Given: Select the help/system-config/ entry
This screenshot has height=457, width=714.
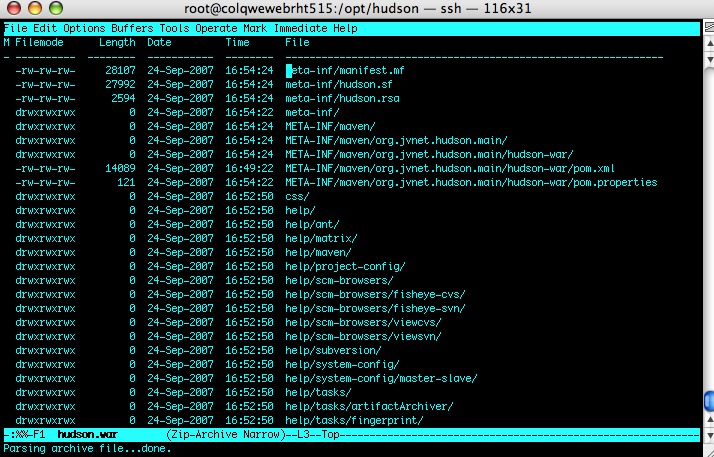Looking at the screenshot, I should pyautogui.click(x=342, y=365).
